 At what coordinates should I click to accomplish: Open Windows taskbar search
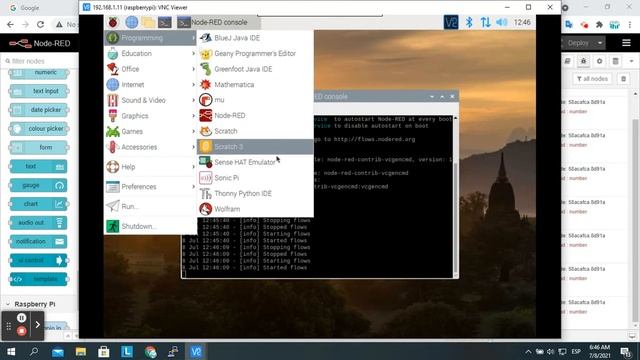[34, 351]
